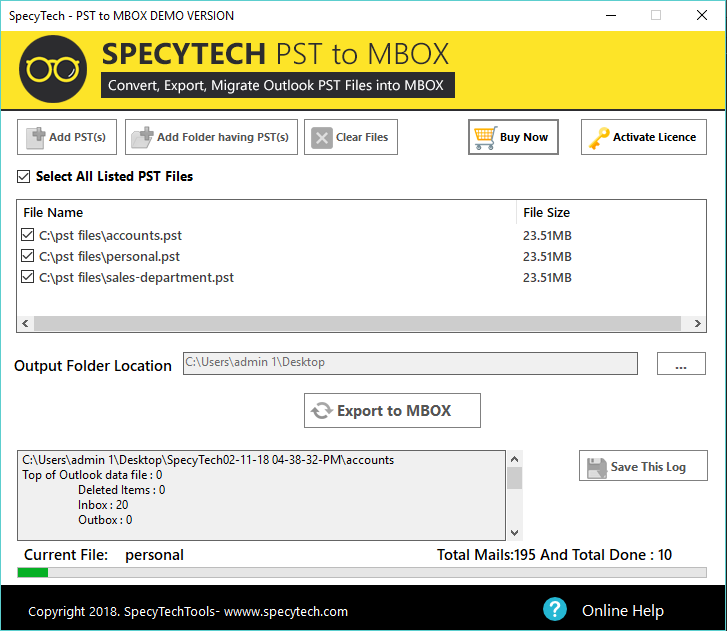Click the Save This Log button
The height and width of the screenshot is (631, 727).
tap(643, 465)
